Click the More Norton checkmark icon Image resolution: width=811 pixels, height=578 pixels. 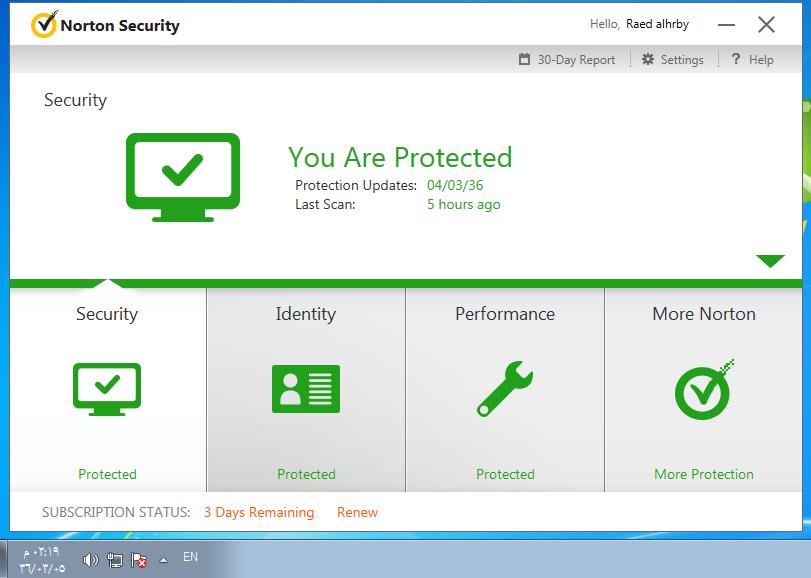pyautogui.click(x=704, y=390)
